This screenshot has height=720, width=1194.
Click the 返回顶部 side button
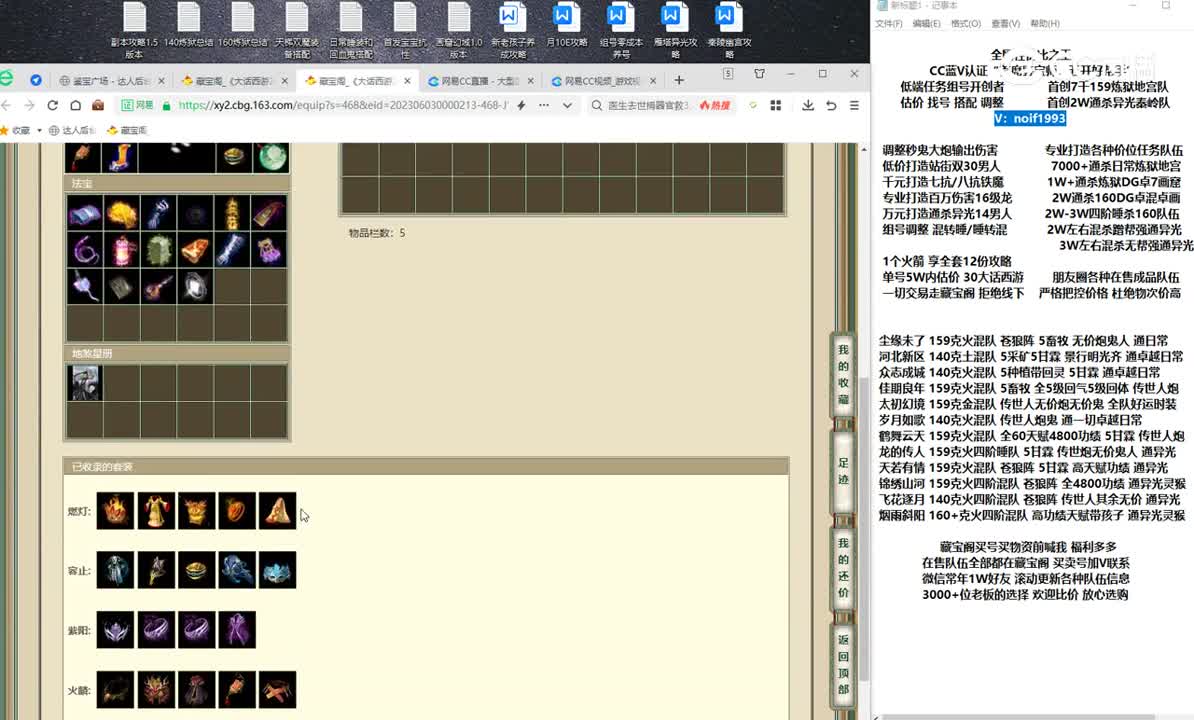click(843, 664)
